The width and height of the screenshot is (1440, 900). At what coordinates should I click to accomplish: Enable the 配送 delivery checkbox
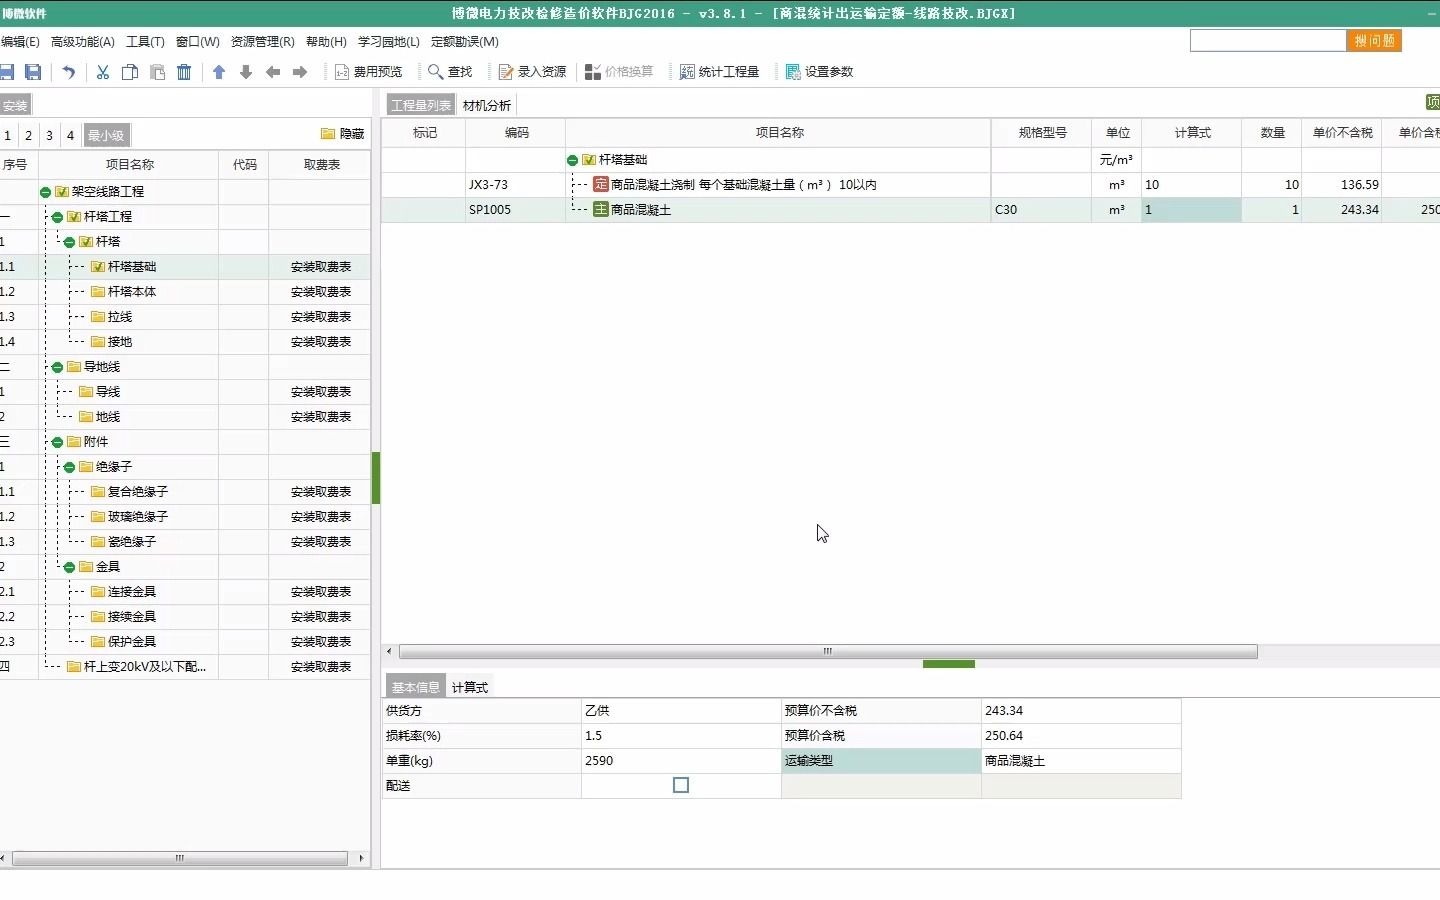(681, 785)
